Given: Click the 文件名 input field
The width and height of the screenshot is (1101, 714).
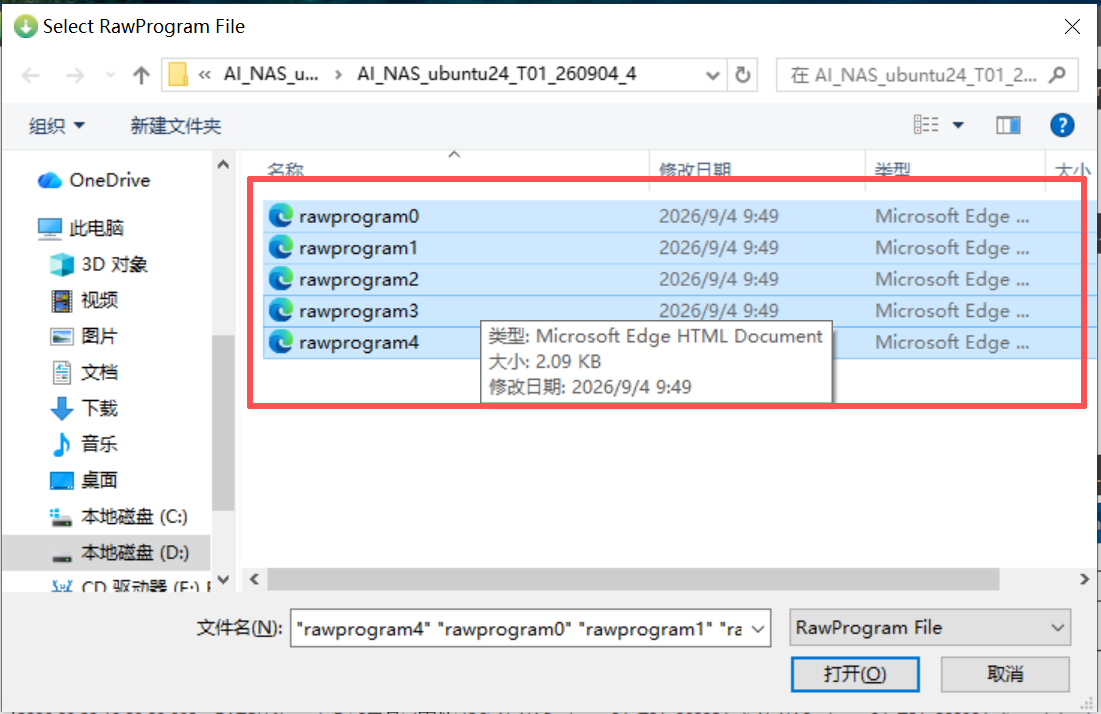Looking at the screenshot, I should 521,628.
